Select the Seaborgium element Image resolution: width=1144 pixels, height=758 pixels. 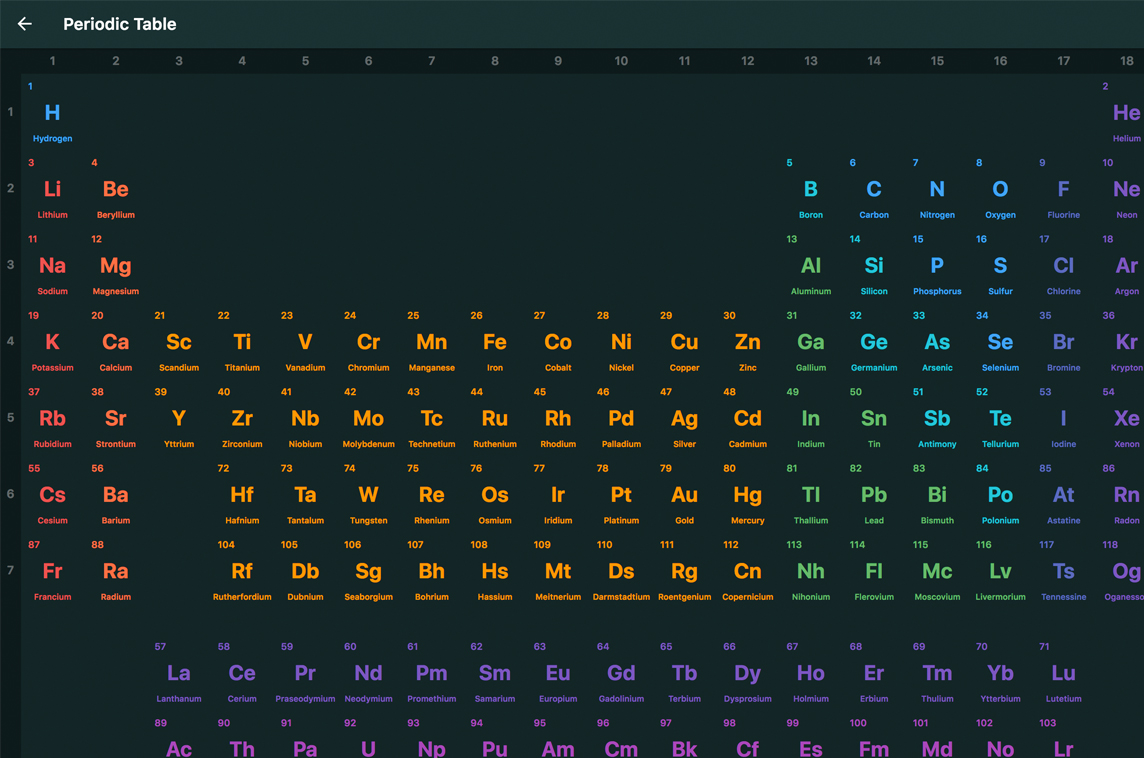coord(368,572)
